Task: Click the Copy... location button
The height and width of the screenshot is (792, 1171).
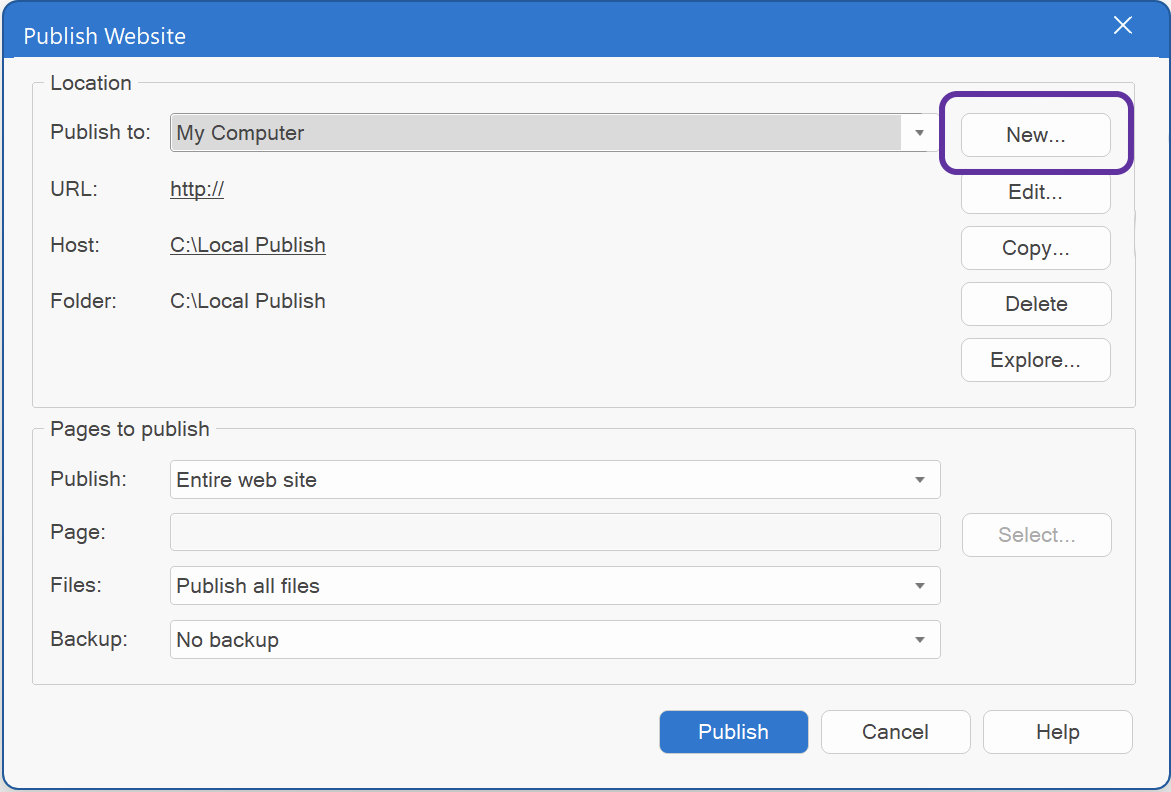Action: pos(1035,248)
